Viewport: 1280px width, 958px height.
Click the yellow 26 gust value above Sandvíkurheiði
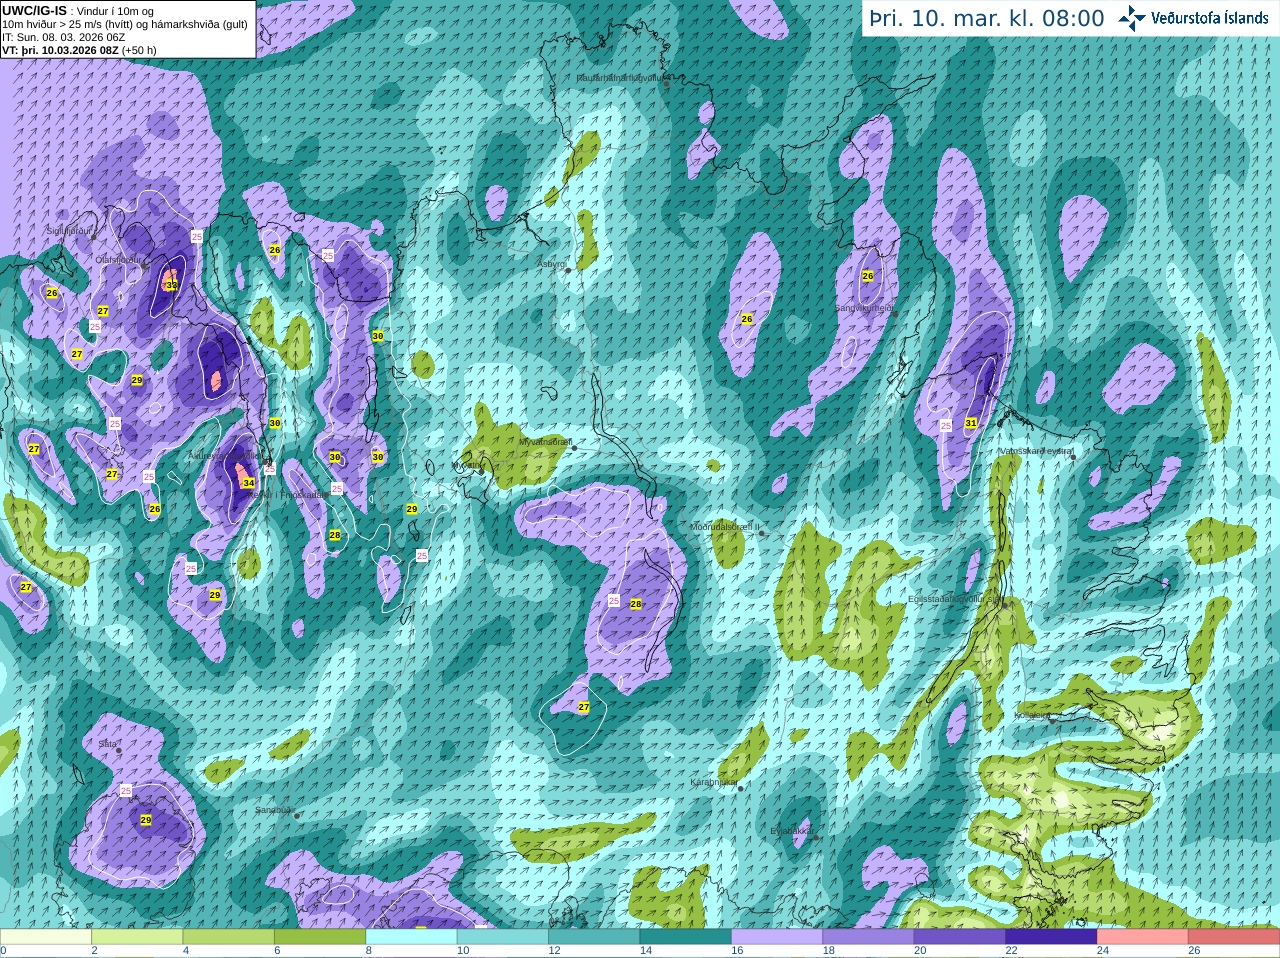(868, 276)
